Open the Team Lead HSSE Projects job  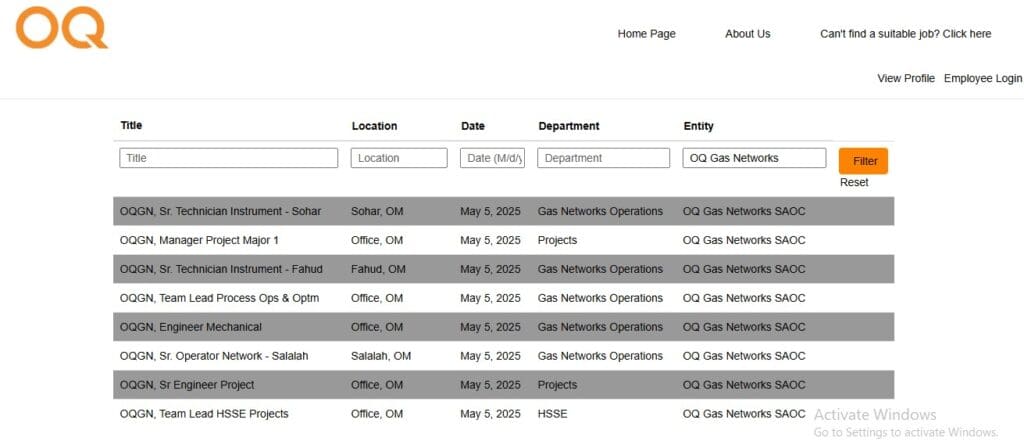click(x=204, y=414)
